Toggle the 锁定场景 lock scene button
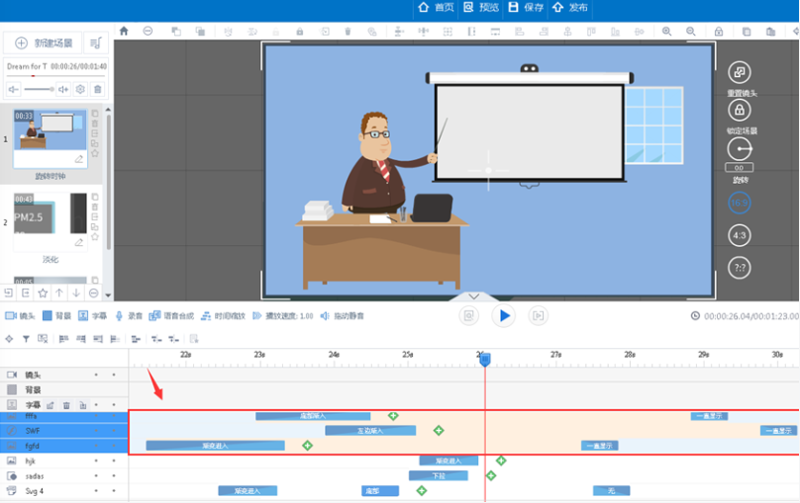 pos(739,110)
